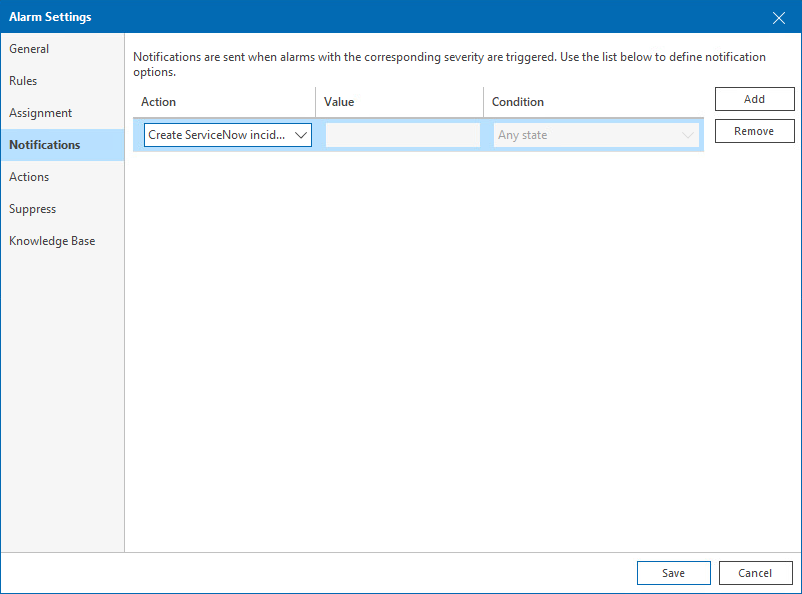Expand the Create ServiceNow incident action dropdown
This screenshot has width=802, height=594.
coord(228,135)
